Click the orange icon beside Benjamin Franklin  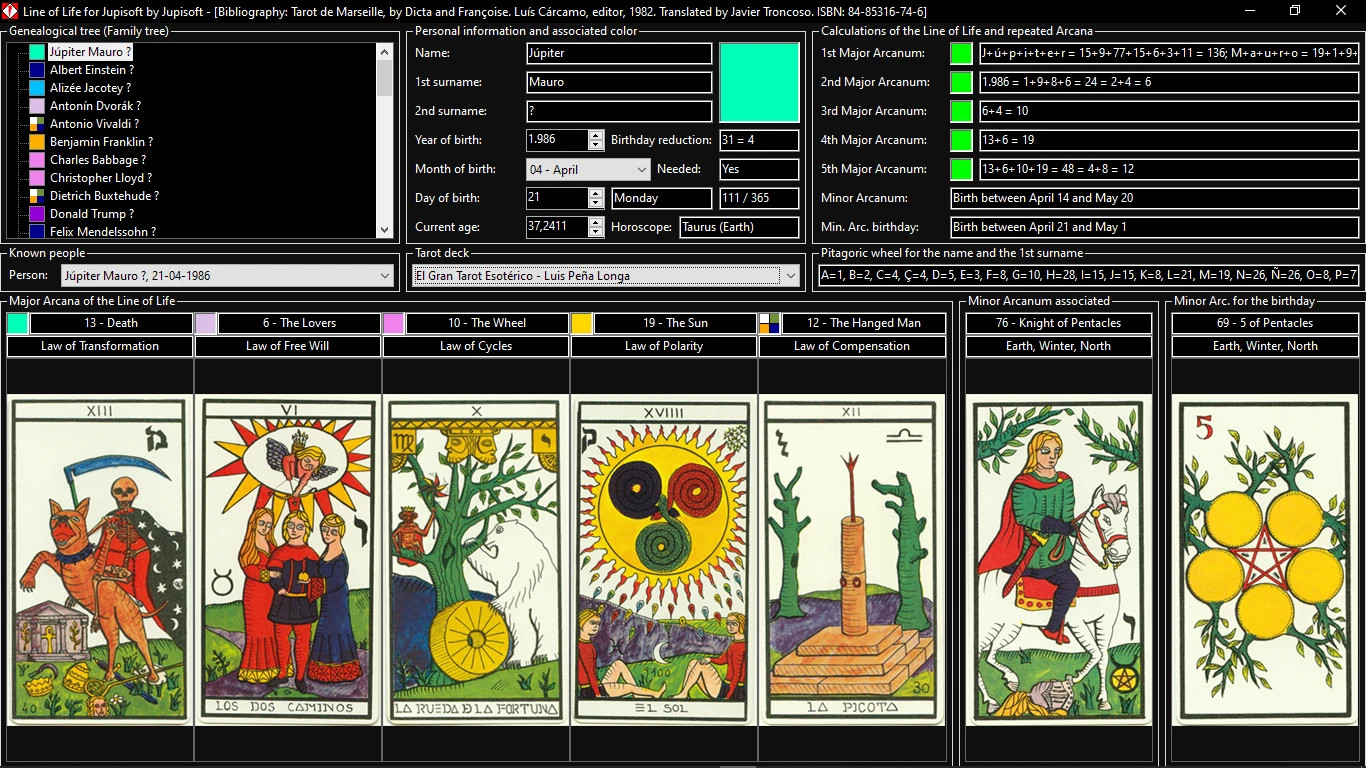(x=37, y=142)
